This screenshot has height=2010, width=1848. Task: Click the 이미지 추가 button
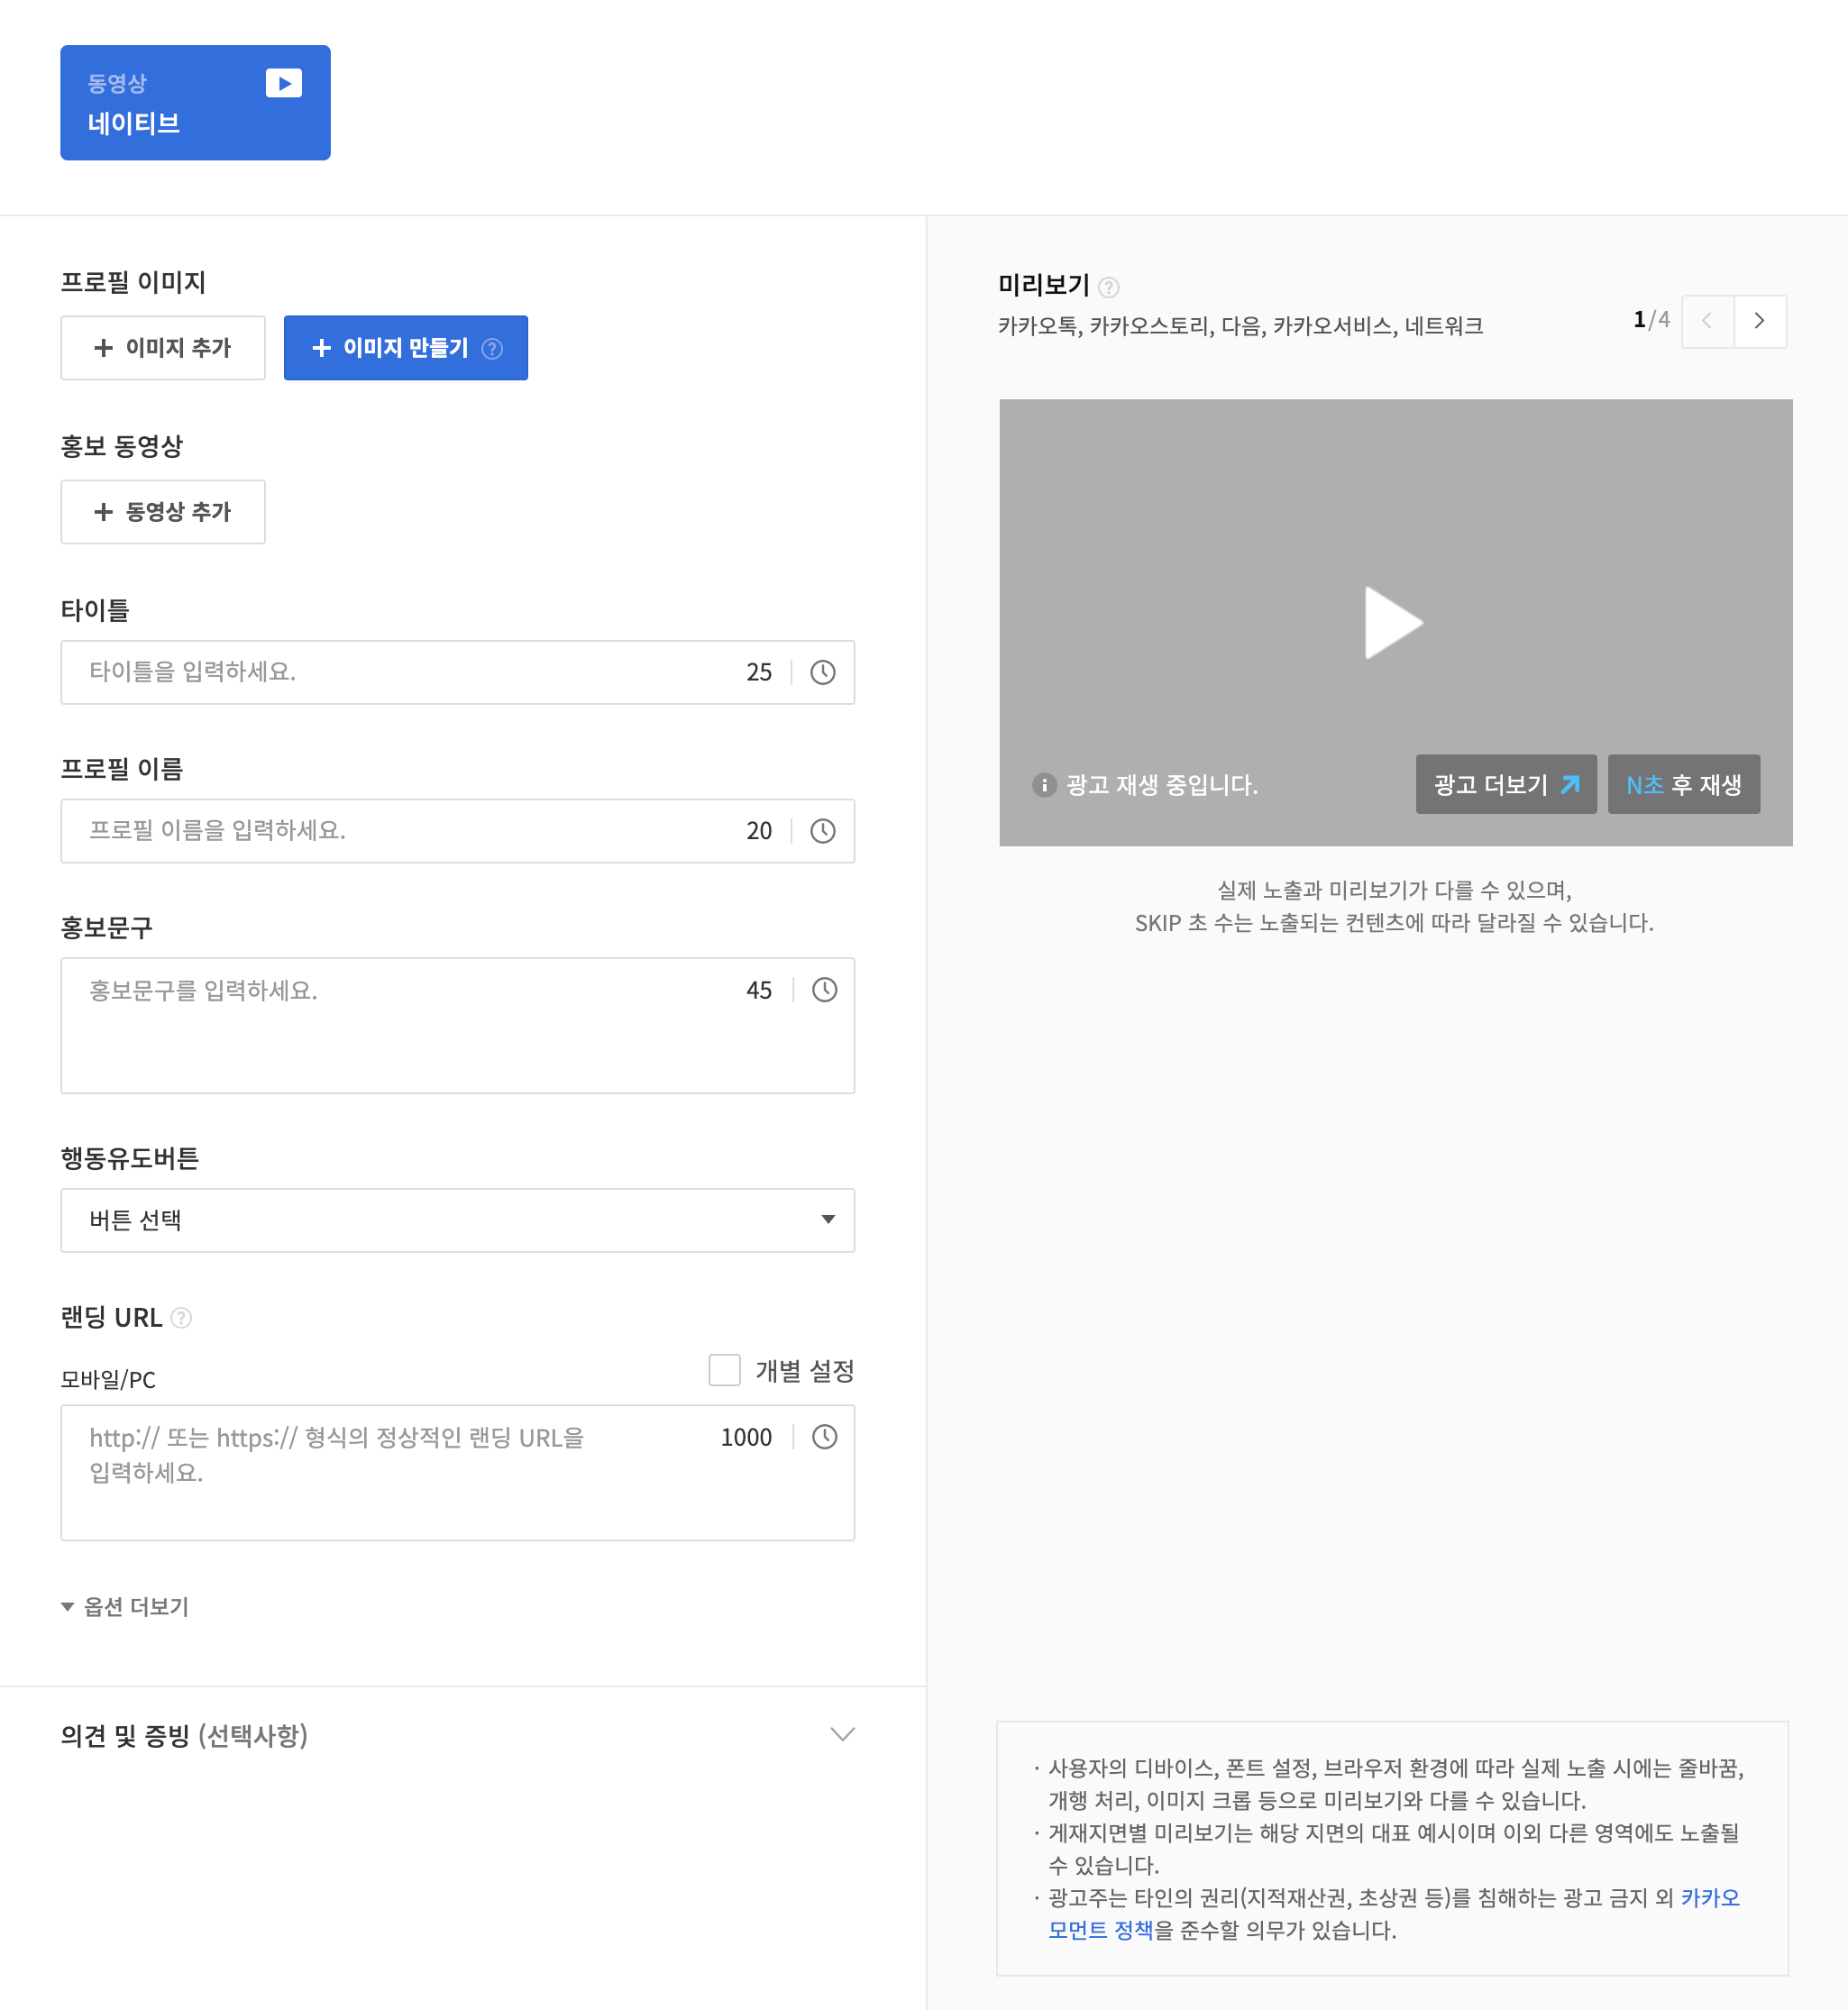click(x=163, y=348)
